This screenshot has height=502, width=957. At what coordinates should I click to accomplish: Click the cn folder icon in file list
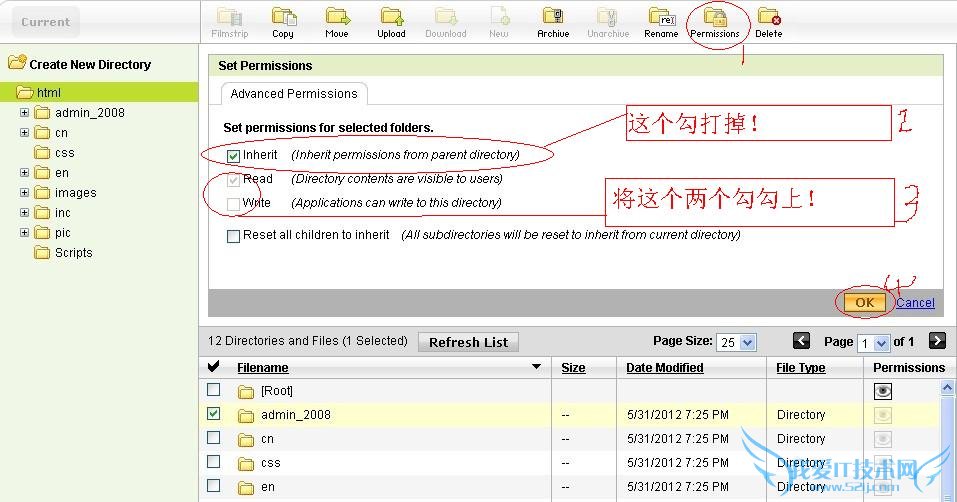click(246, 440)
